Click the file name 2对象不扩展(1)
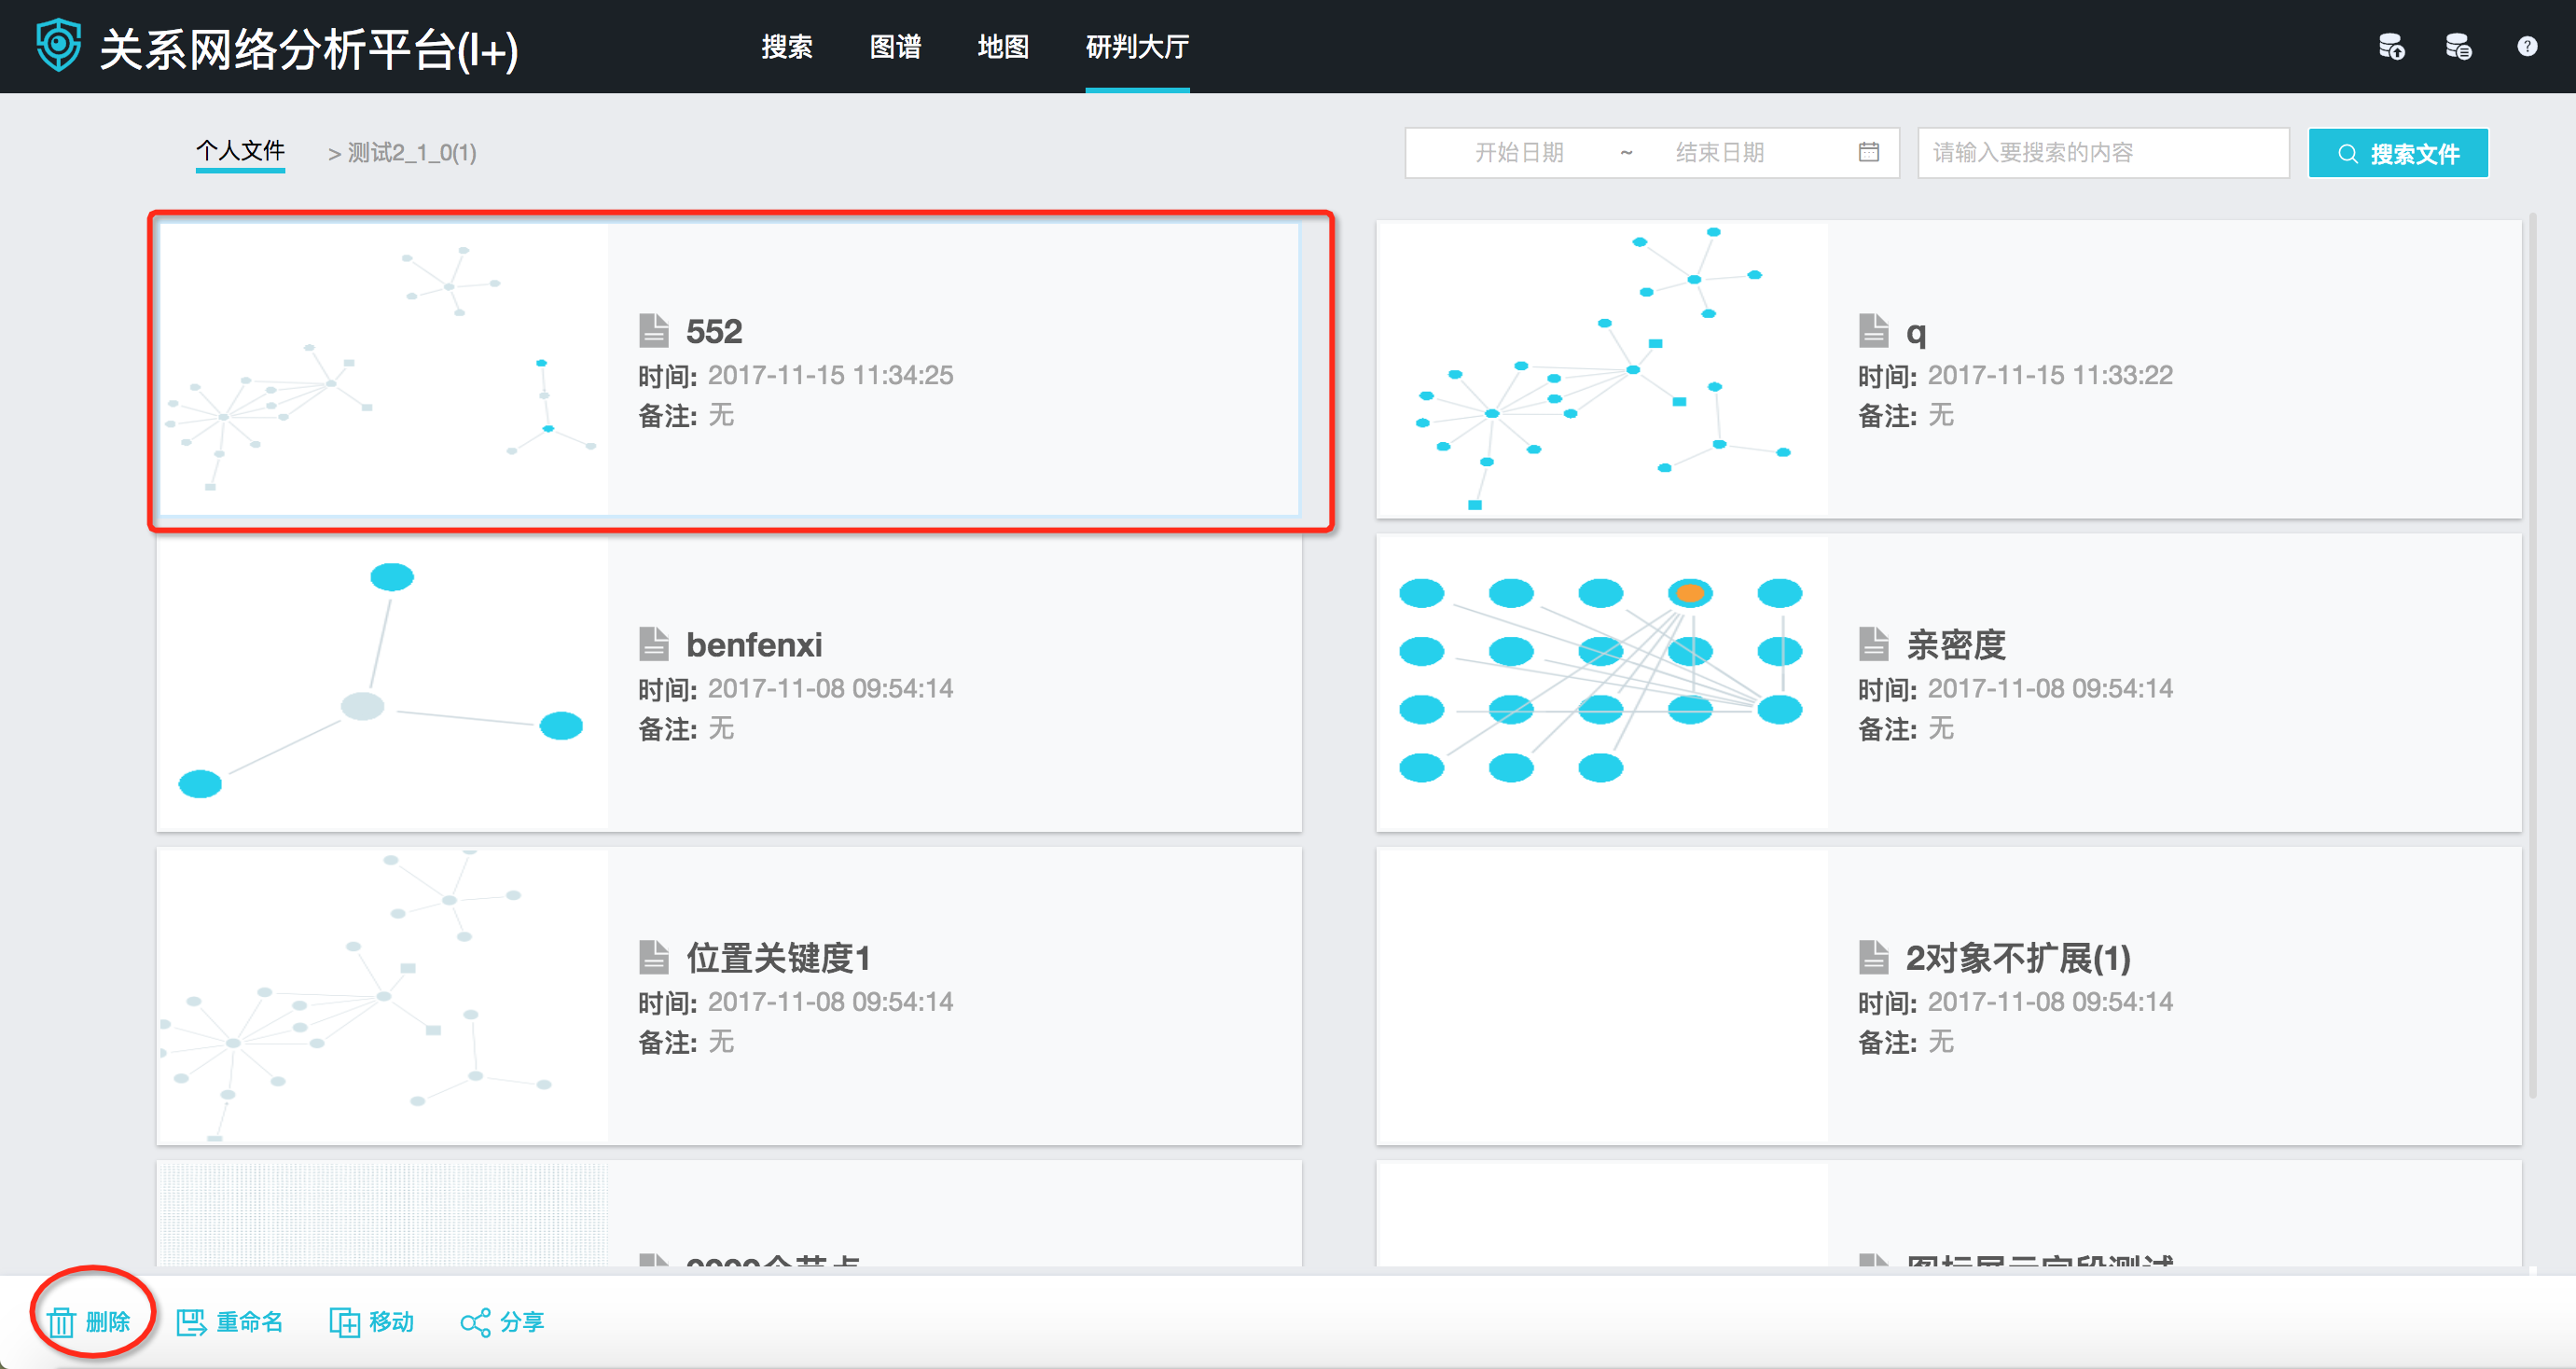The height and width of the screenshot is (1369, 2576). click(x=2018, y=958)
